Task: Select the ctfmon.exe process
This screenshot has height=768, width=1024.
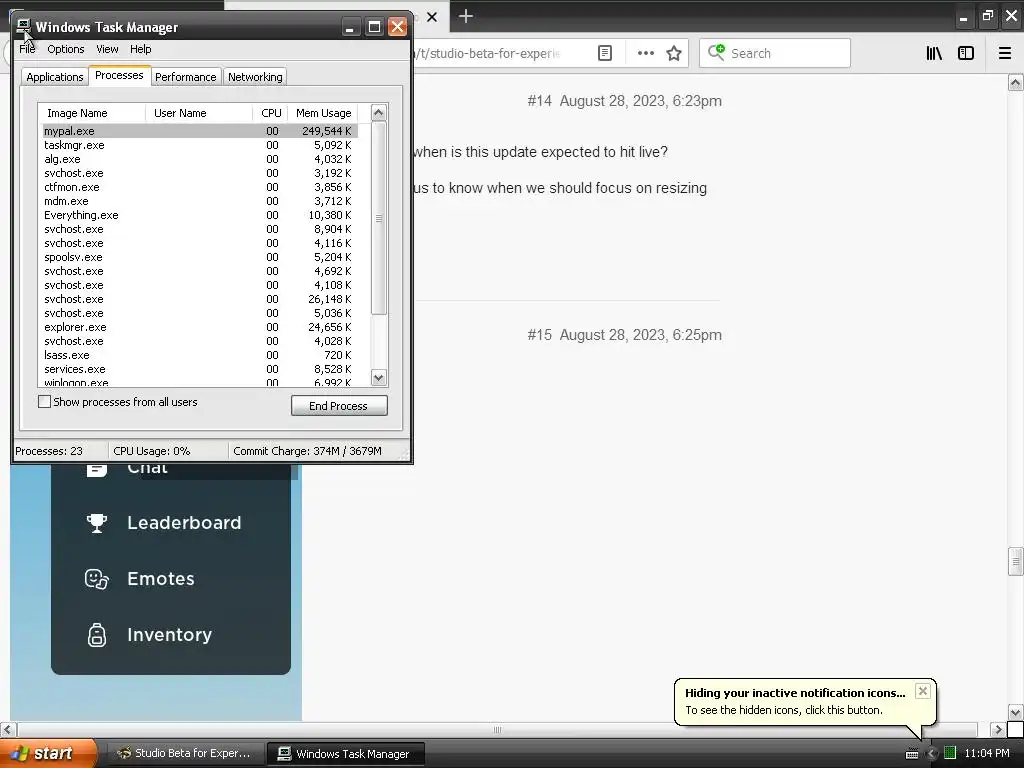Action: tap(200, 187)
